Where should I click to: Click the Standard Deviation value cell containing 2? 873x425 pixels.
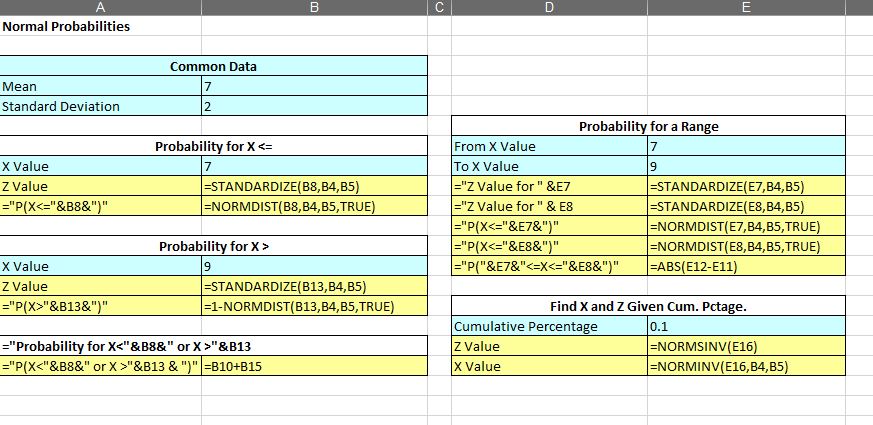315,106
